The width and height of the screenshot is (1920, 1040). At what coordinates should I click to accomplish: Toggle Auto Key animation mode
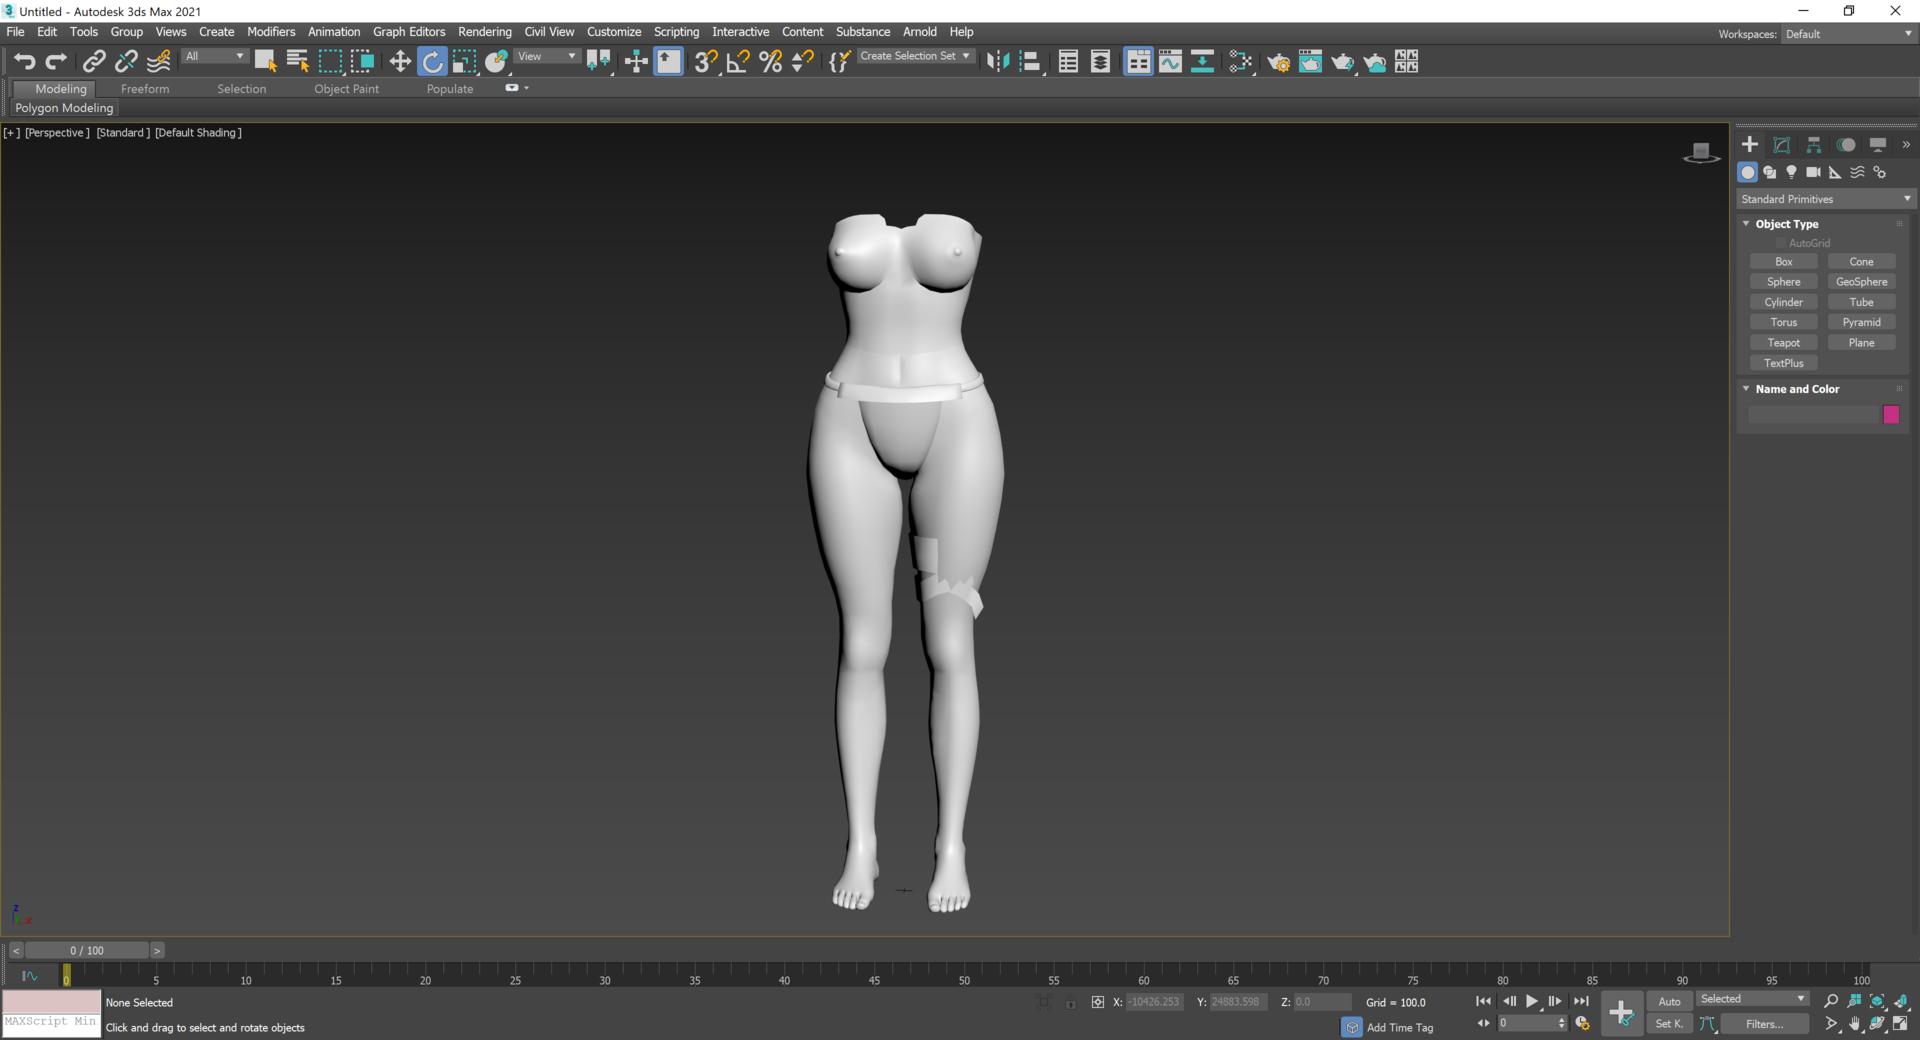point(1669,1001)
